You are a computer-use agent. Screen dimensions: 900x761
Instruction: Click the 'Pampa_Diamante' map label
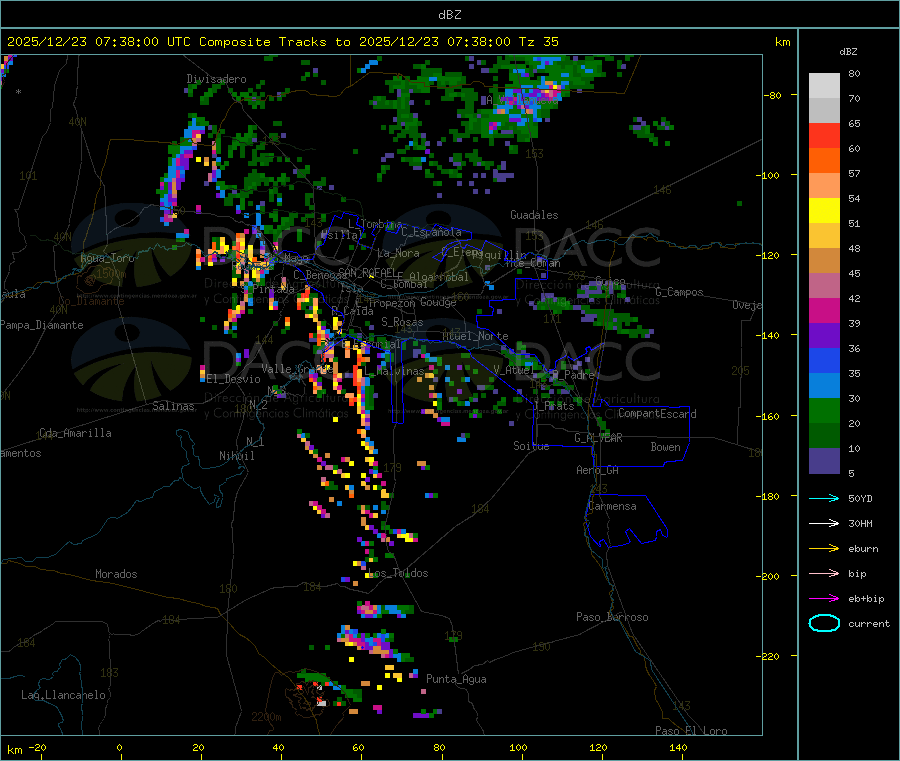tap(42, 325)
